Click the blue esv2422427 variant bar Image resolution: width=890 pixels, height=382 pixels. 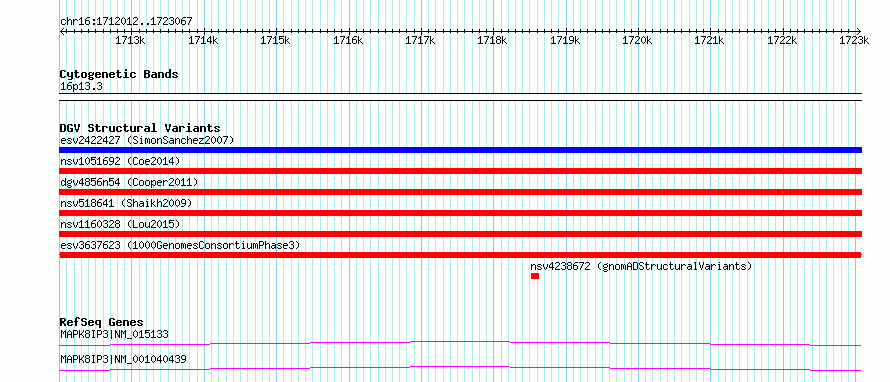tap(460, 150)
